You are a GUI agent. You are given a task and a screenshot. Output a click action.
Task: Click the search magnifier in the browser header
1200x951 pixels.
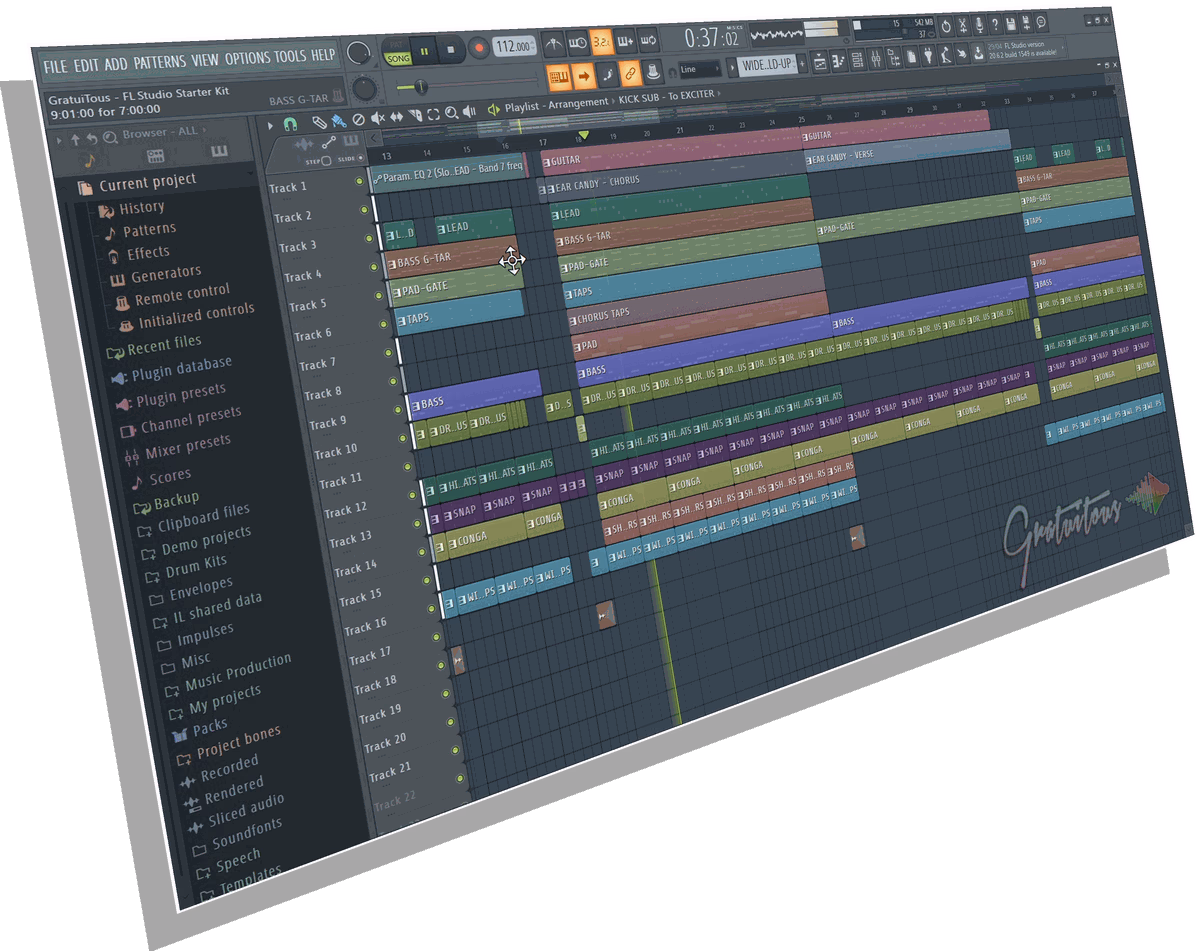tap(110, 138)
